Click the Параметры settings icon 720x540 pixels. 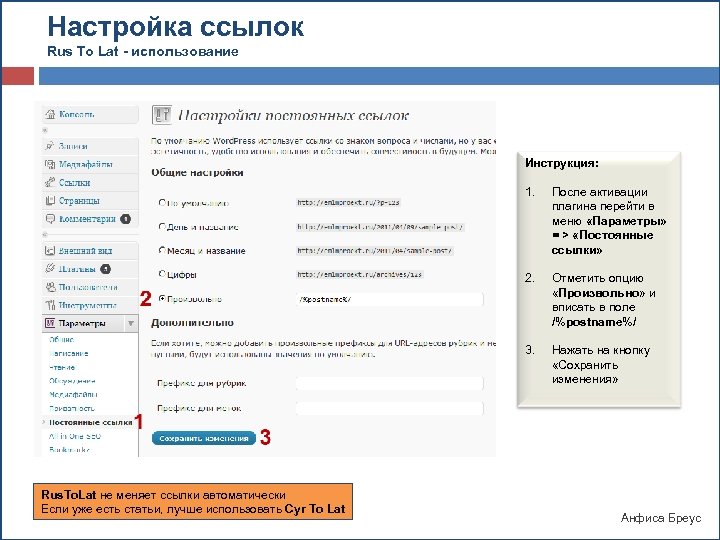click(x=50, y=323)
